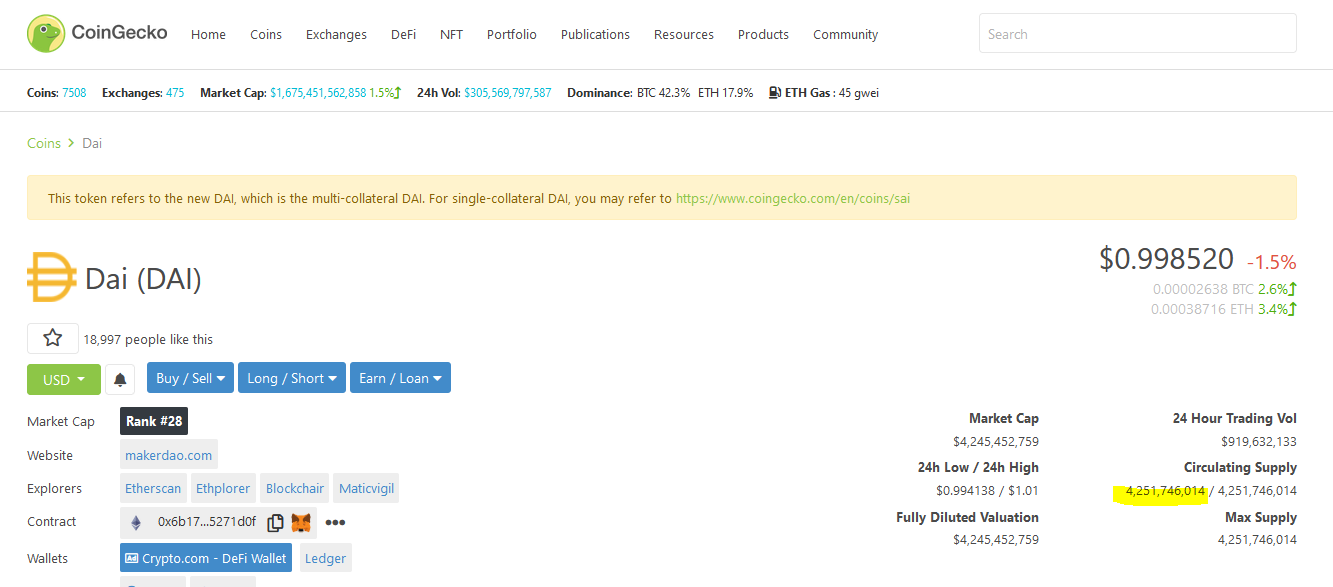Open the Products navigation menu
This screenshot has height=587, width=1333.
click(763, 34)
